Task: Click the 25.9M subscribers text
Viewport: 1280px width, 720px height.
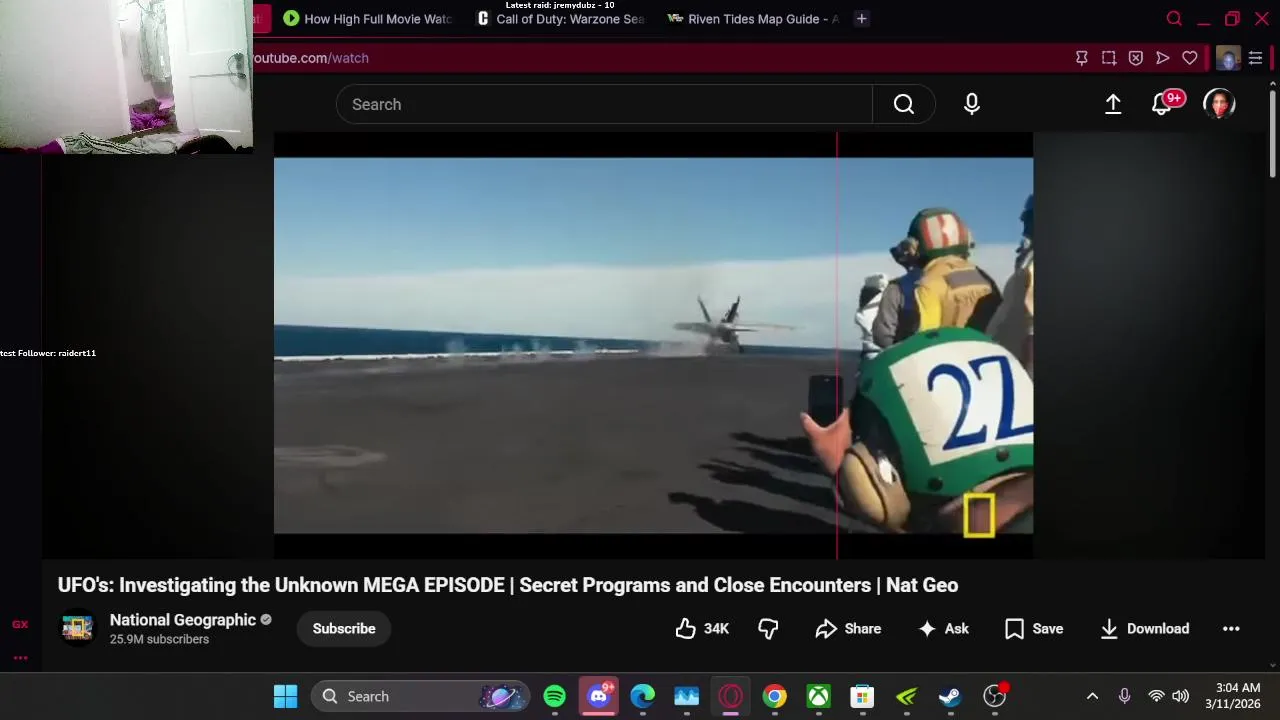Action: tap(159, 639)
